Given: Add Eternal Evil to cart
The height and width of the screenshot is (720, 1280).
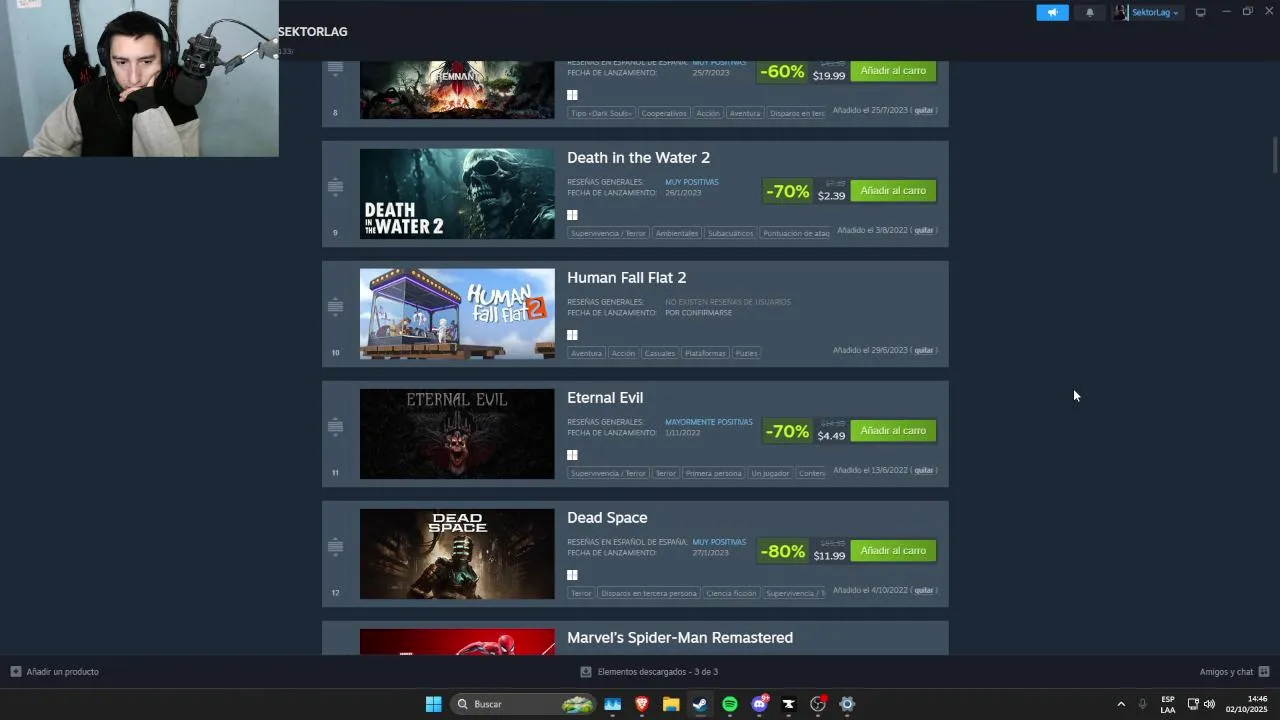Looking at the screenshot, I should tap(893, 431).
